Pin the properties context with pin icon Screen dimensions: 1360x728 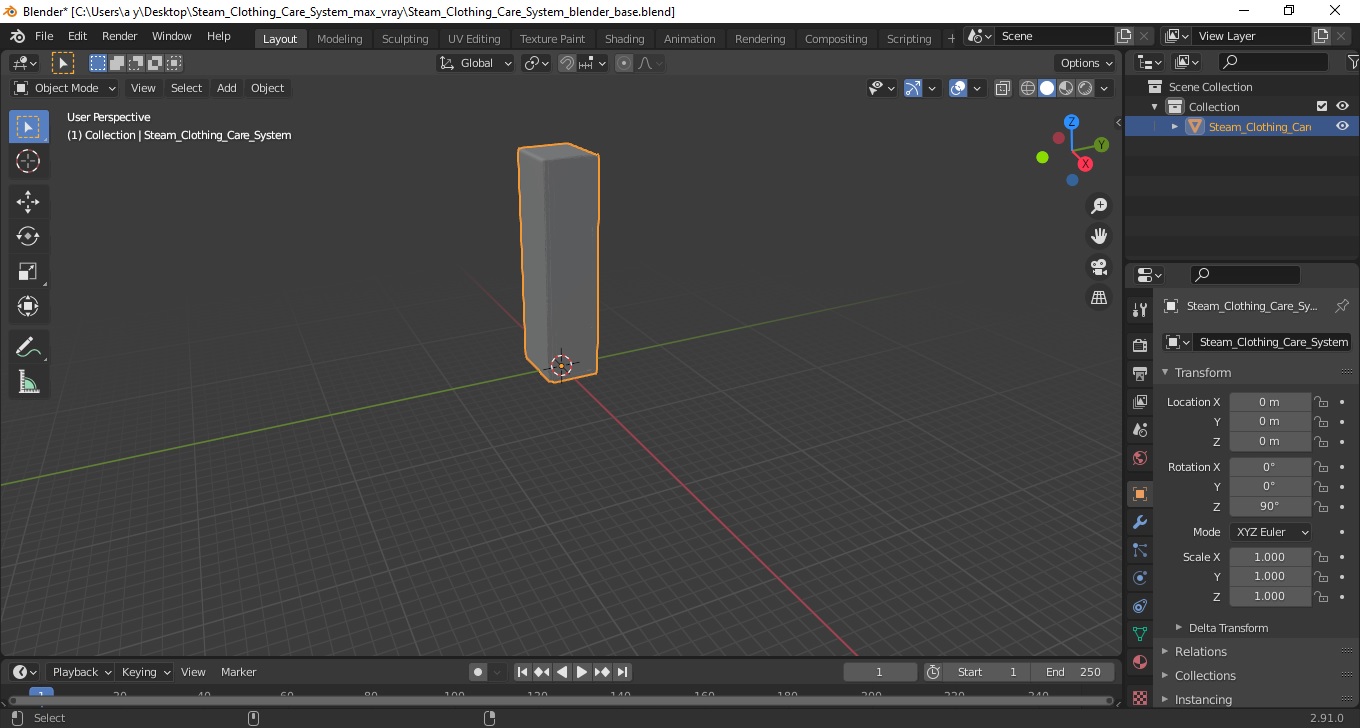(1342, 306)
